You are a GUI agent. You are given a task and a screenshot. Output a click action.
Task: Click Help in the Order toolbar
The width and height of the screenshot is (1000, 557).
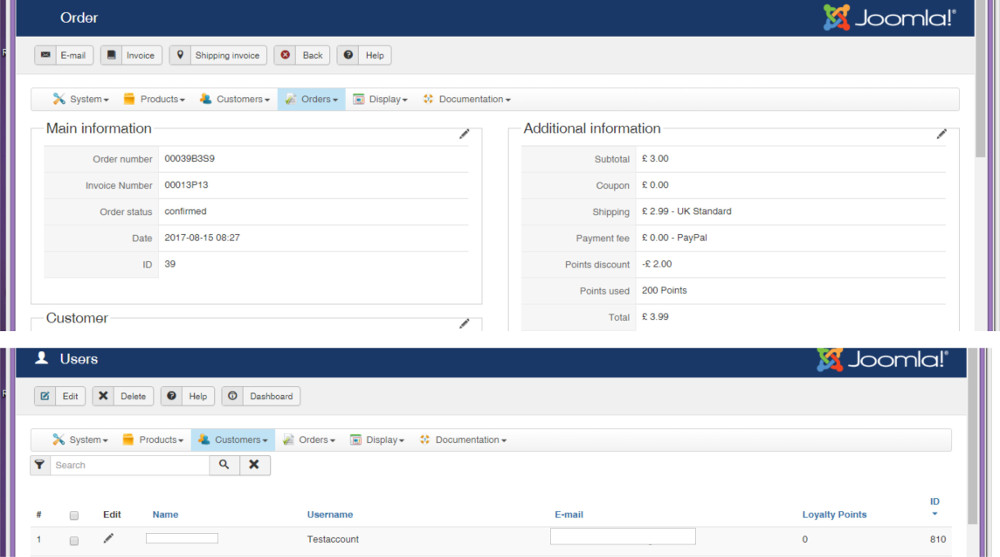[x=364, y=56]
